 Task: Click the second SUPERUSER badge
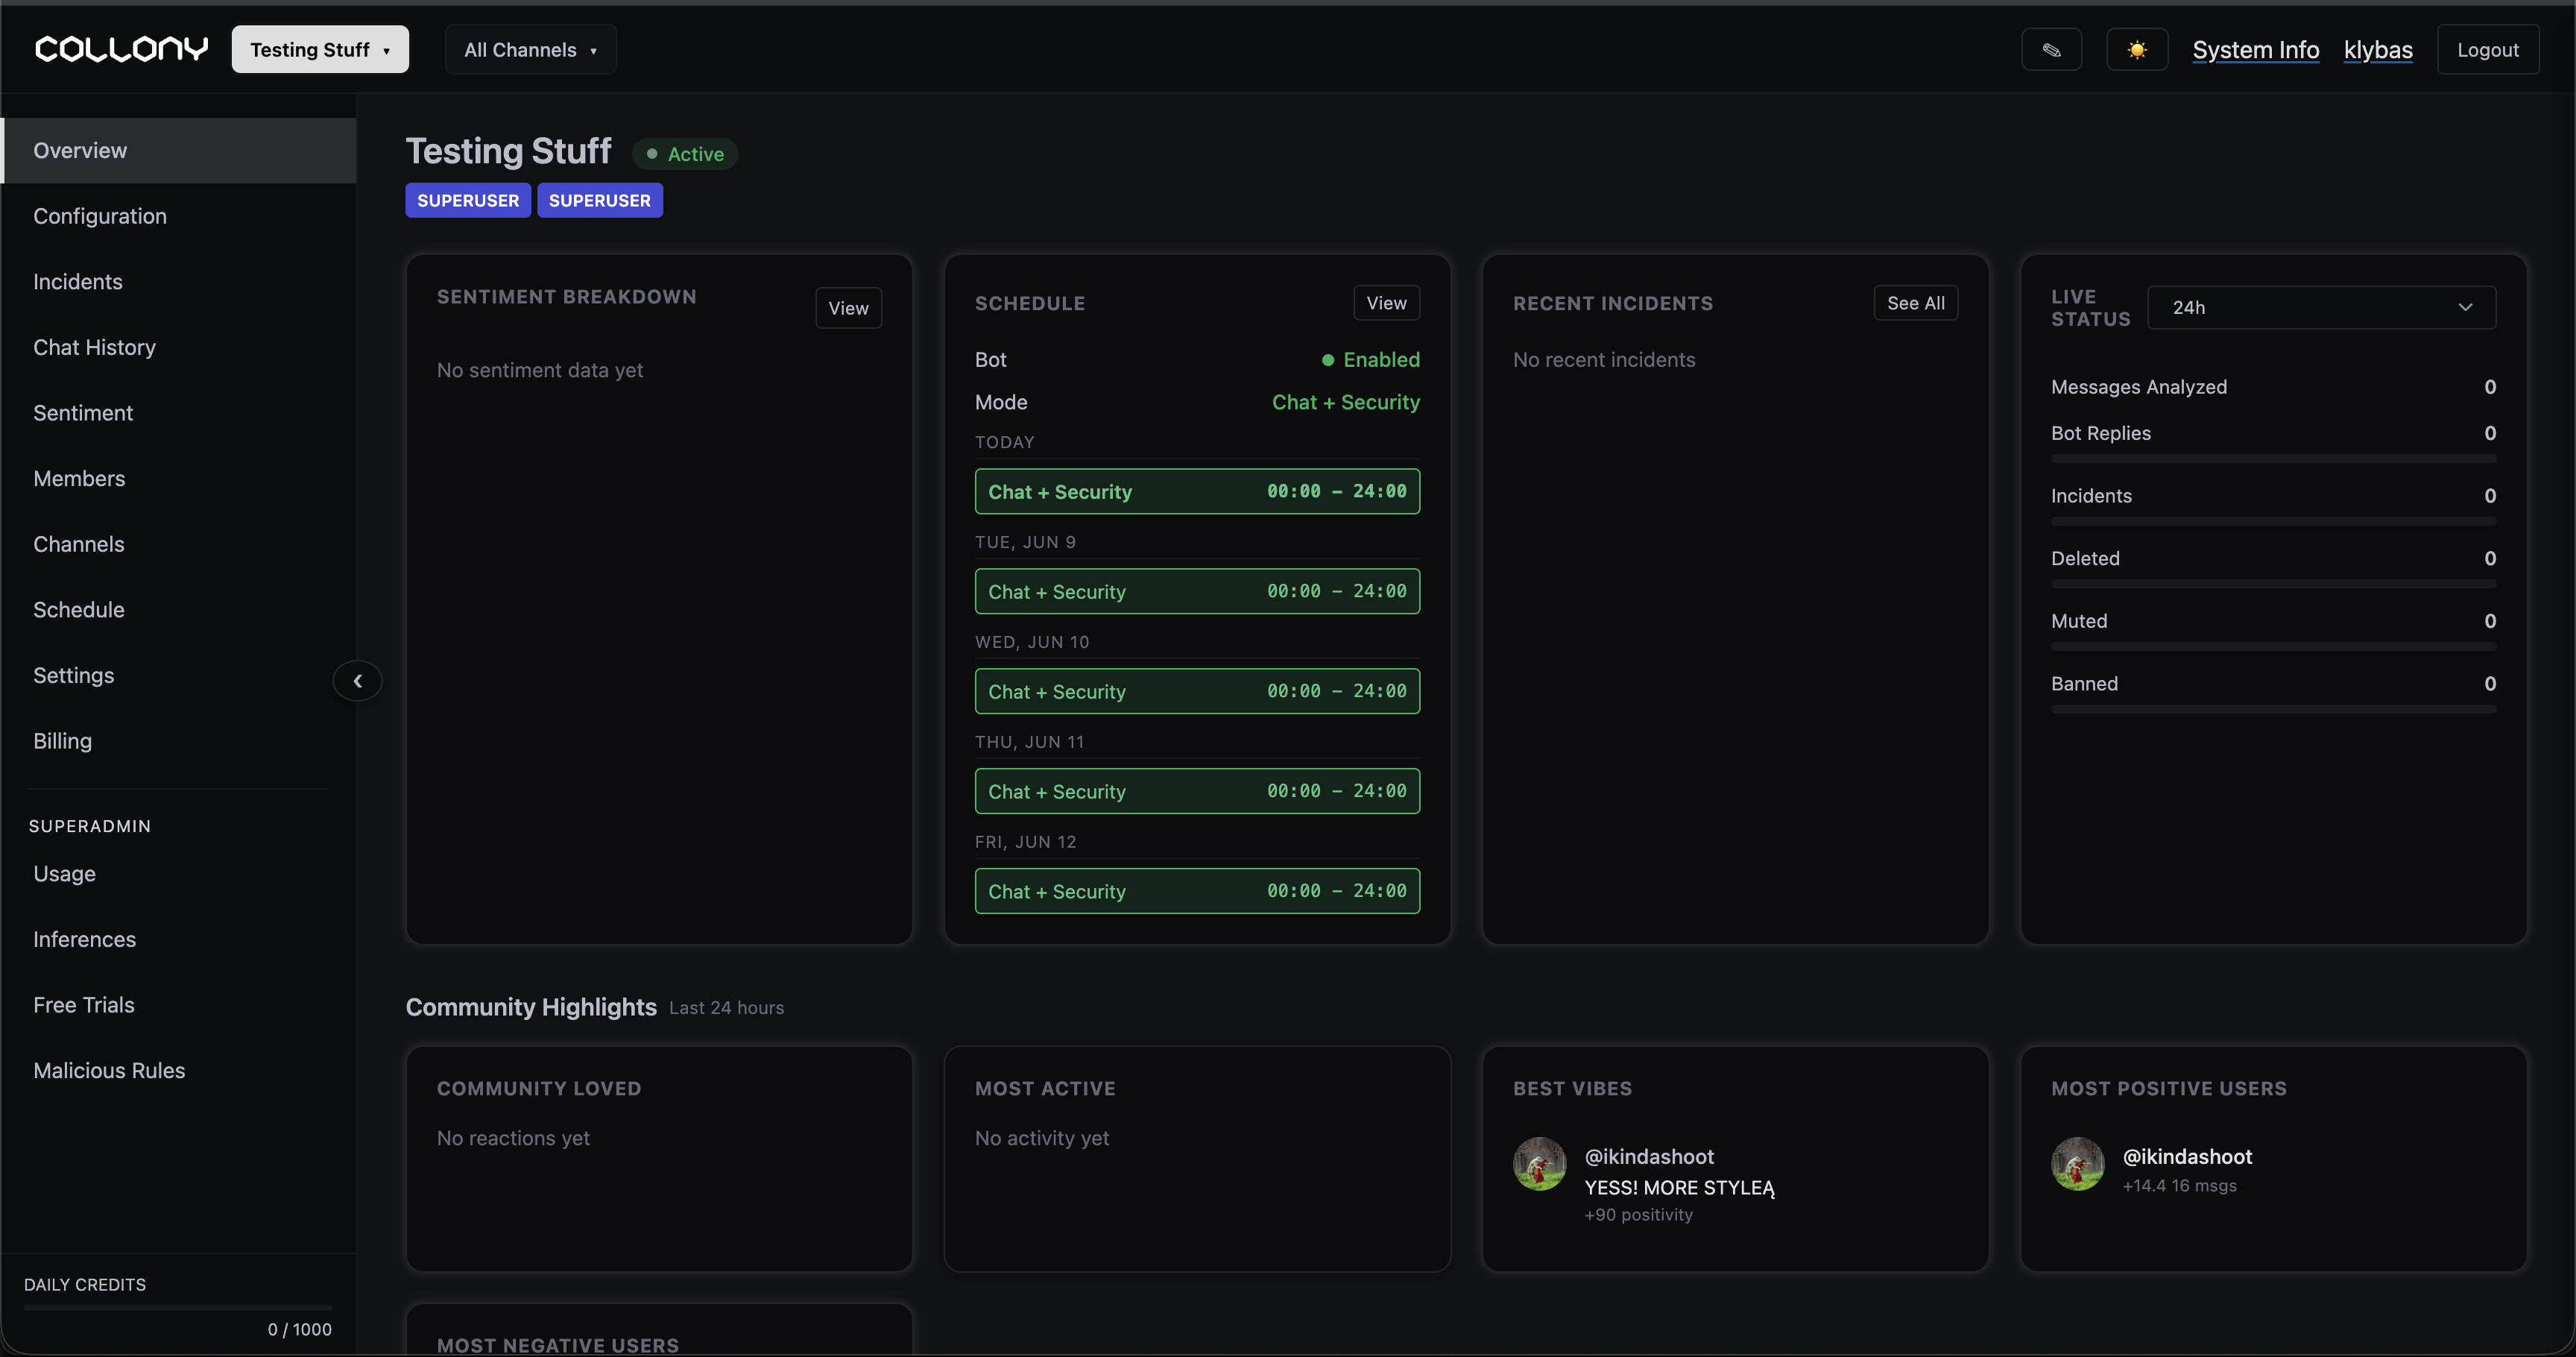click(x=600, y=200)
